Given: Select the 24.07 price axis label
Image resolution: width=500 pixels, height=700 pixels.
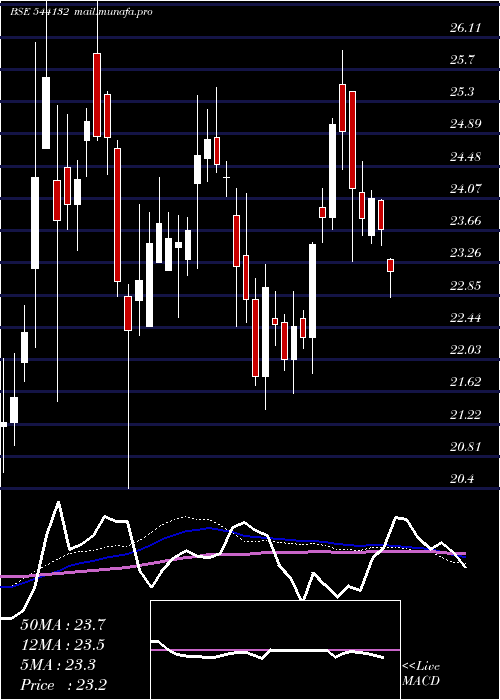Looking at the screenshot, I should click(465, 189).
